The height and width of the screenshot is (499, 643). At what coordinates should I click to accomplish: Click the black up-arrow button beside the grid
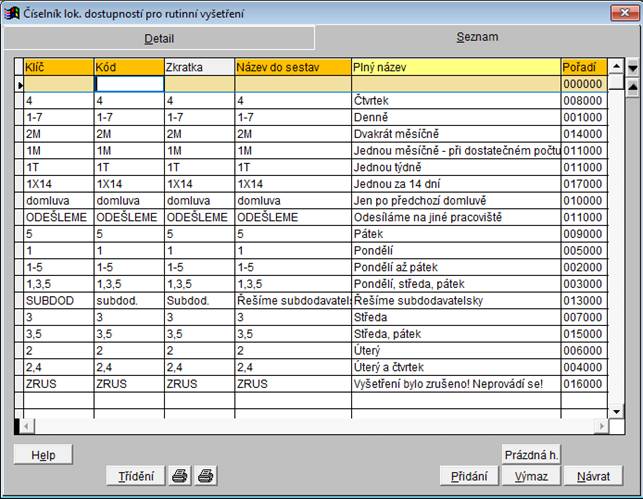pos(632,85)
